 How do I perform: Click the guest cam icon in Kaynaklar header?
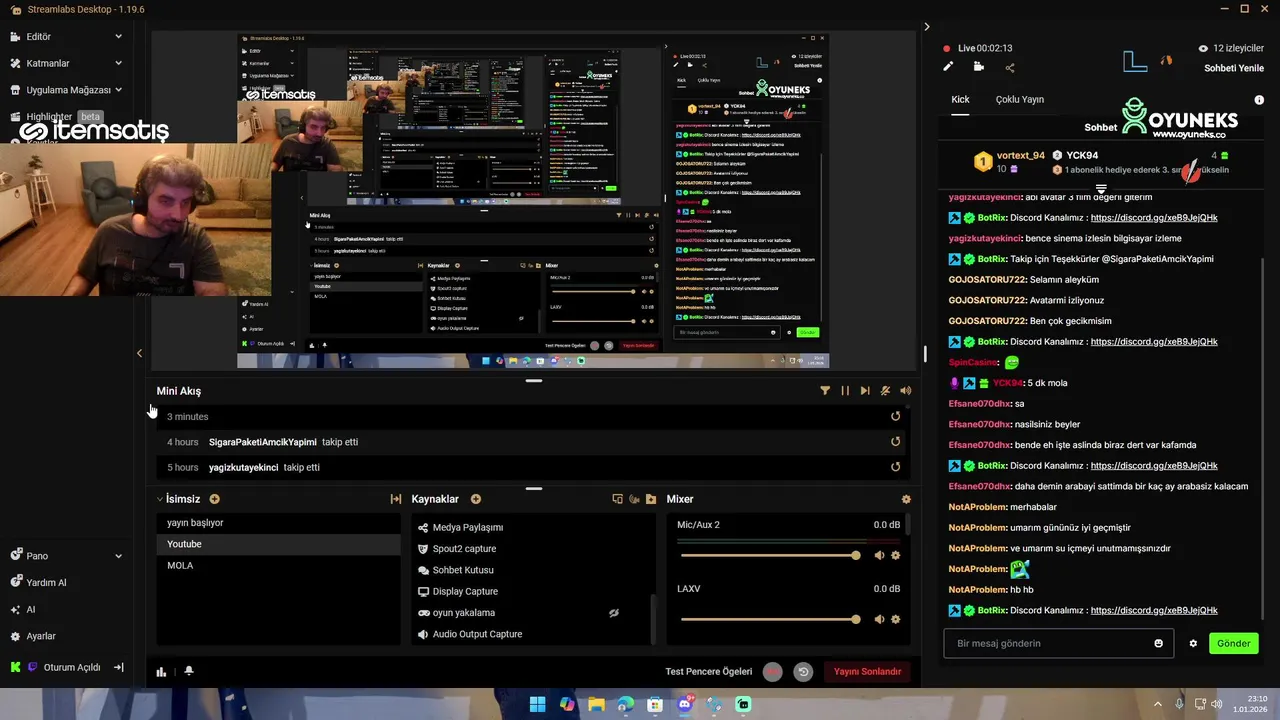634,499
